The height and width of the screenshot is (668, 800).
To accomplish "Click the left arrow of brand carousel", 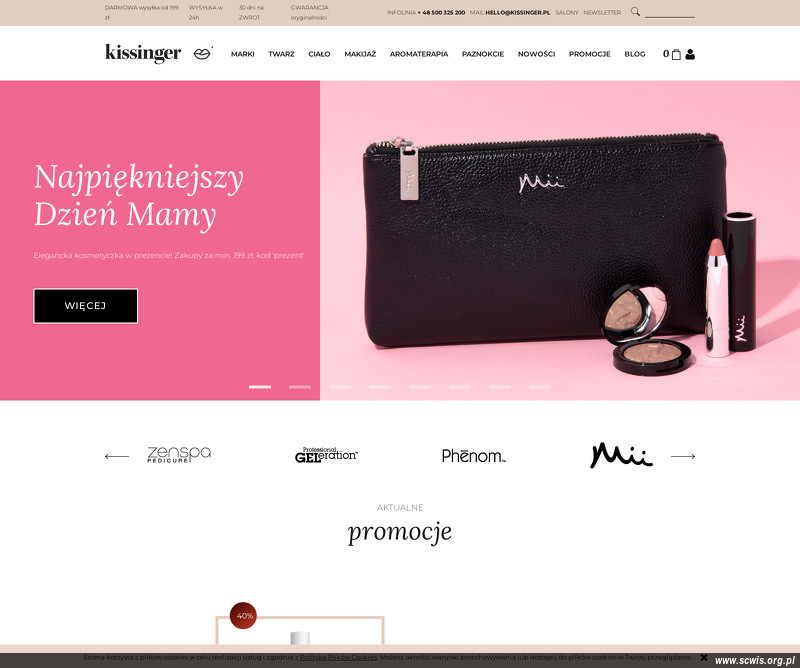I will (117, 456).
